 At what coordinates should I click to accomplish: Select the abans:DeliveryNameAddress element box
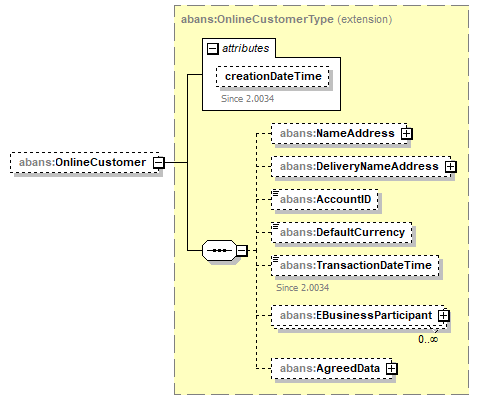click(x=361, y=166)
